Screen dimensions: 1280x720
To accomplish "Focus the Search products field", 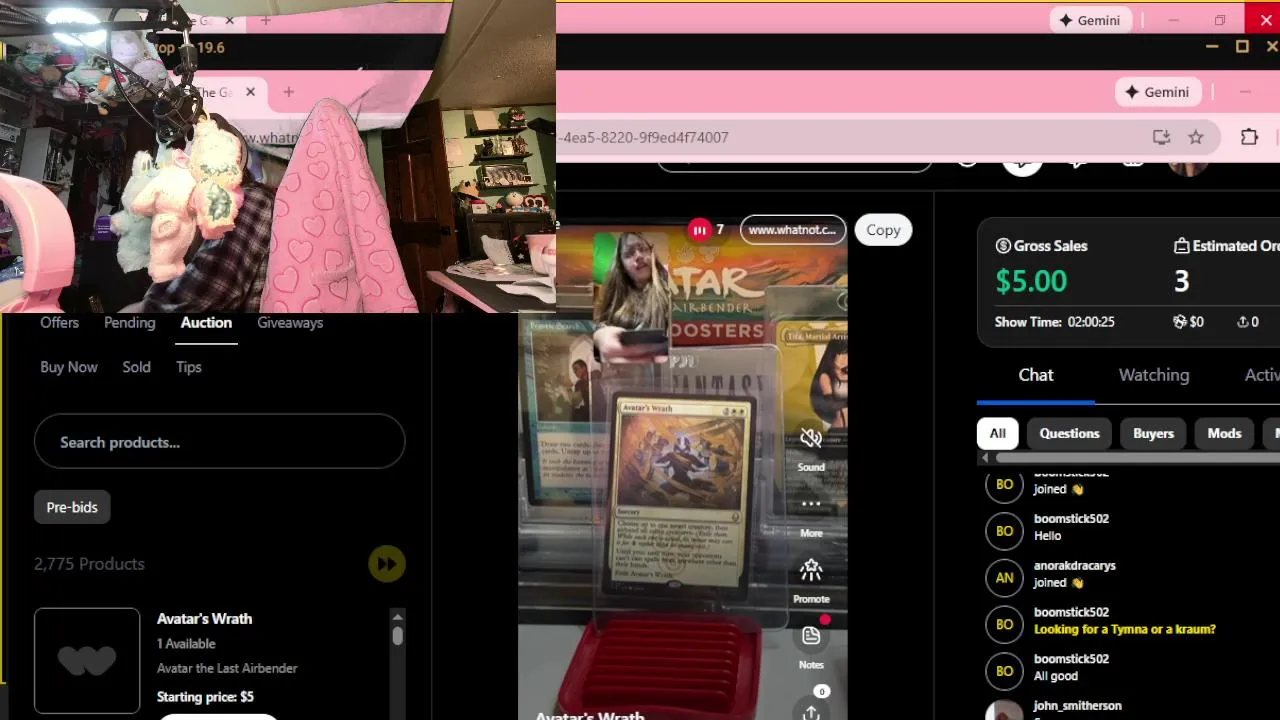I will pyautogui.click(x=219, y=442).
